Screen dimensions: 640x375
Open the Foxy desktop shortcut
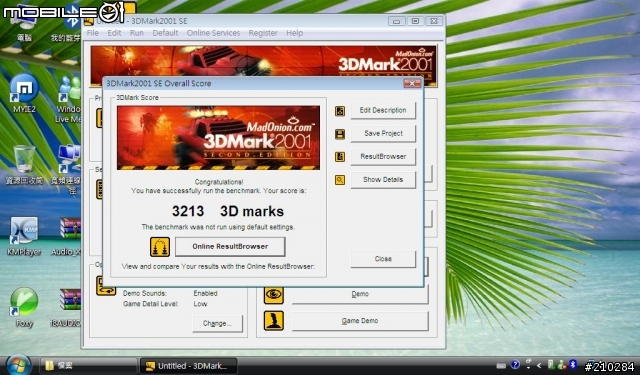point(24,308)
